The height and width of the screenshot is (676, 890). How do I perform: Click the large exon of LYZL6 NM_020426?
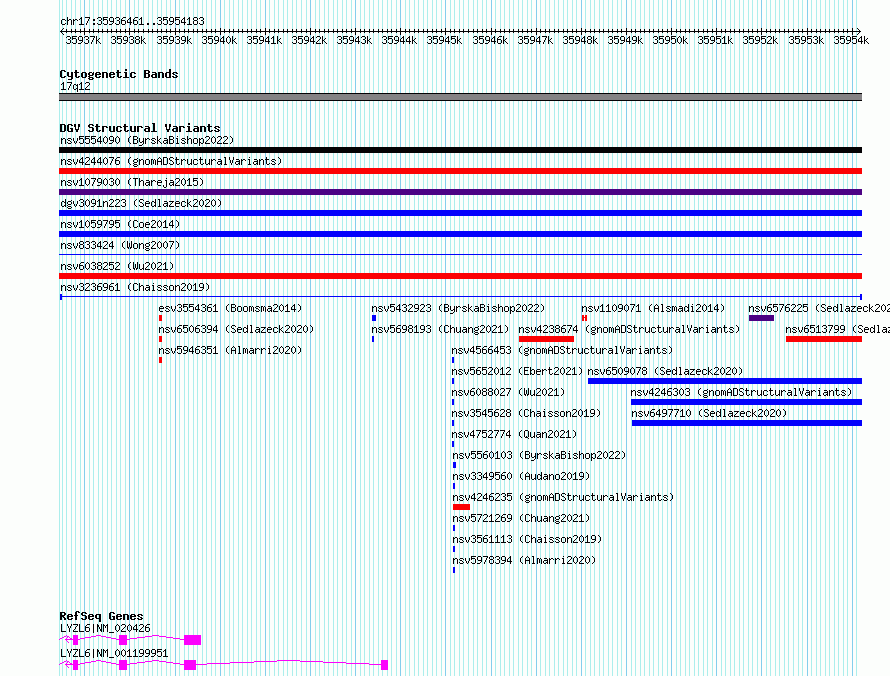(x=192, y=640)
